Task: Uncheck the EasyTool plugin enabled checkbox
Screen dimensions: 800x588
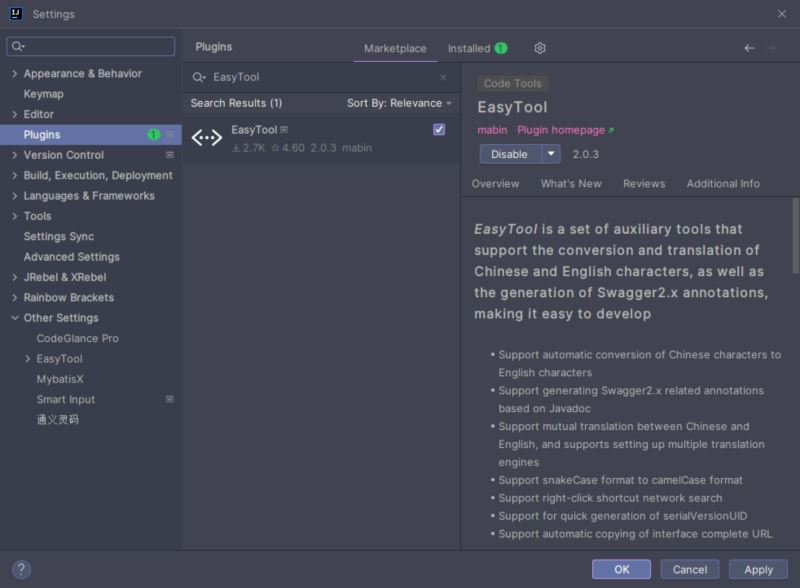Action: (x=439, y=130)
